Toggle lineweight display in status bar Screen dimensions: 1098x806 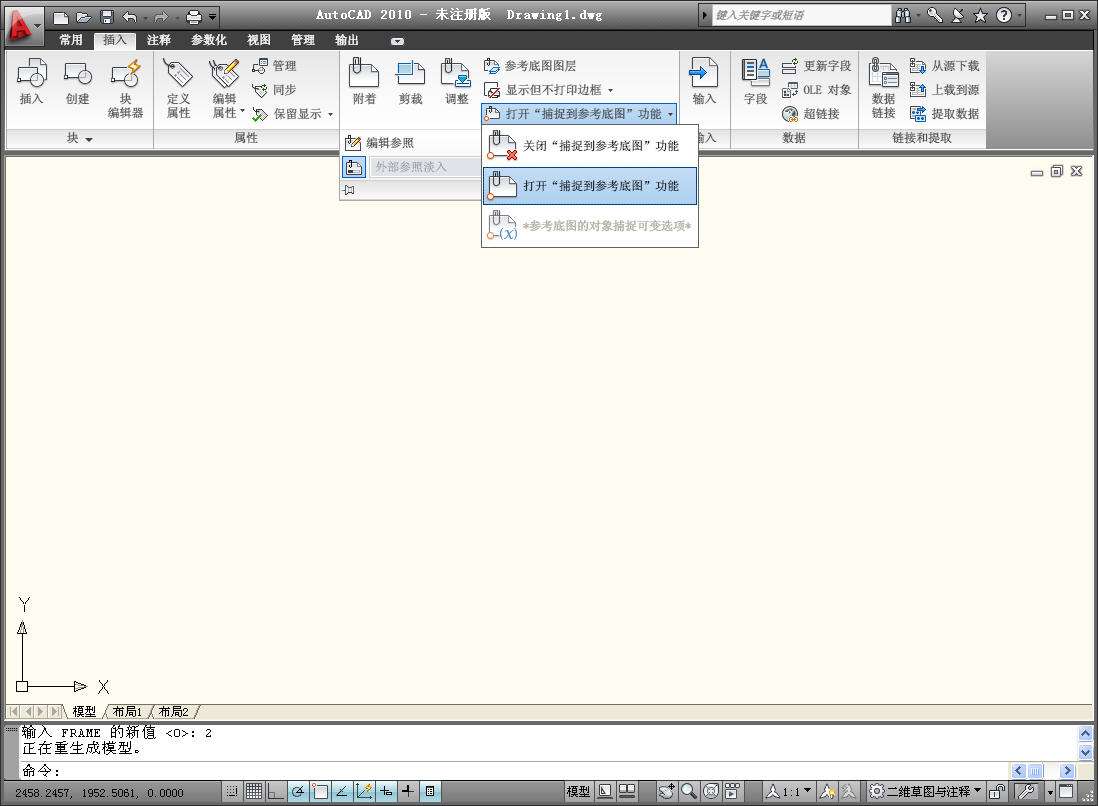pyautogui.click(x=408, y=791)
